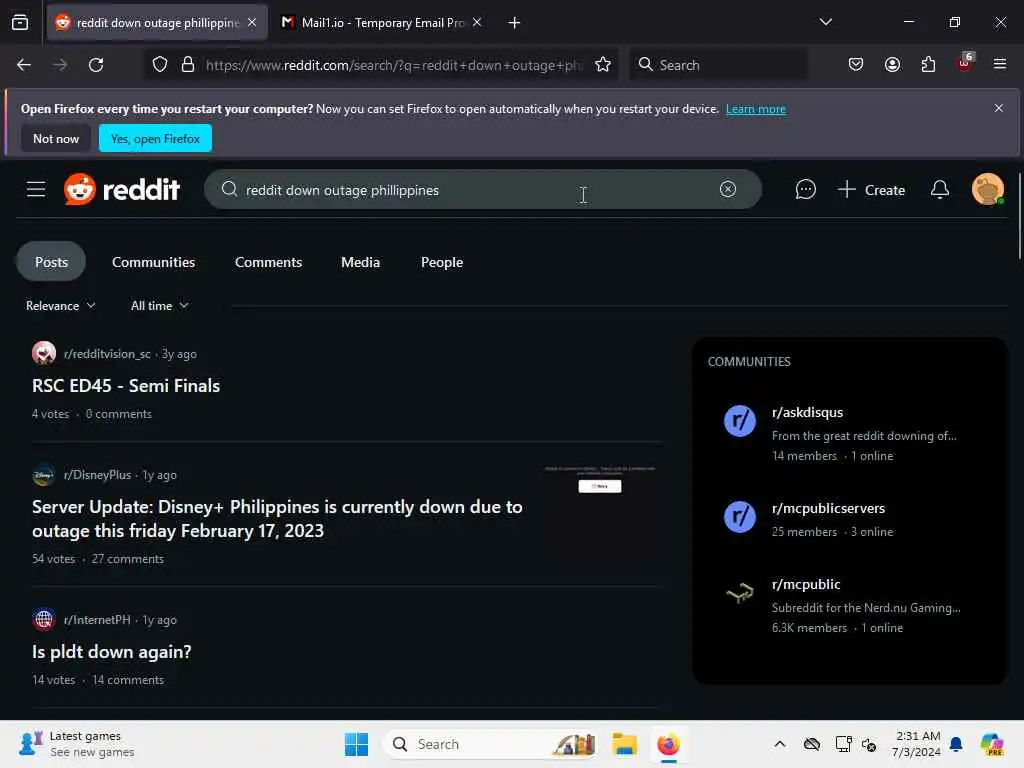Open the Reddit hamburger side menu
Image resolution: width=1024 pixels, height=768 pixels.
[36, 190]
